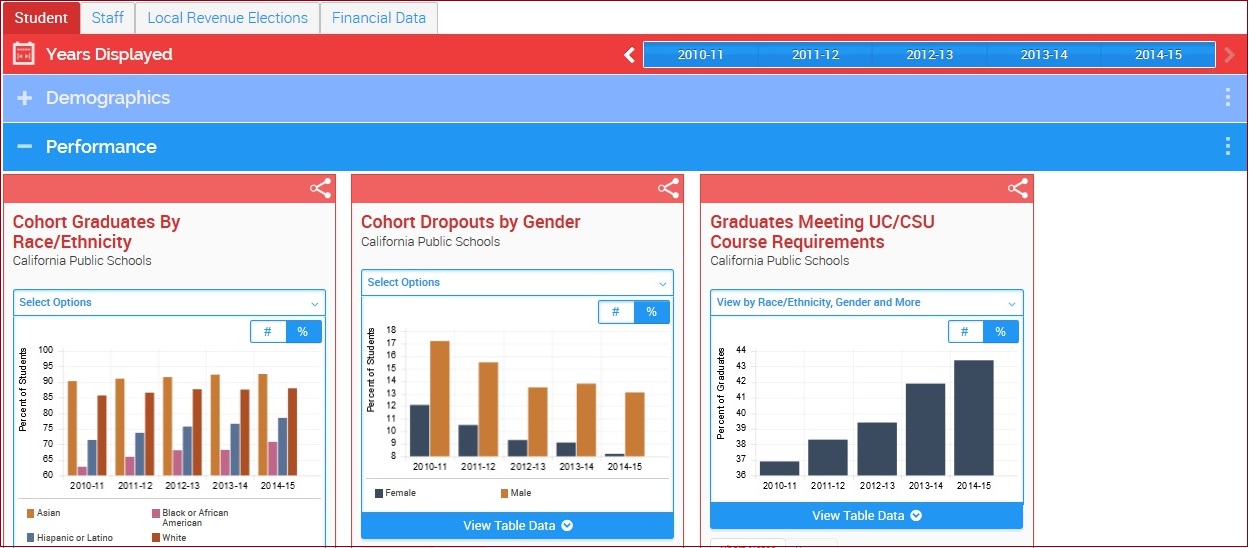
Task: Click share icon on UC/CSU Requirements card
Action: [x=1017, y=188]
